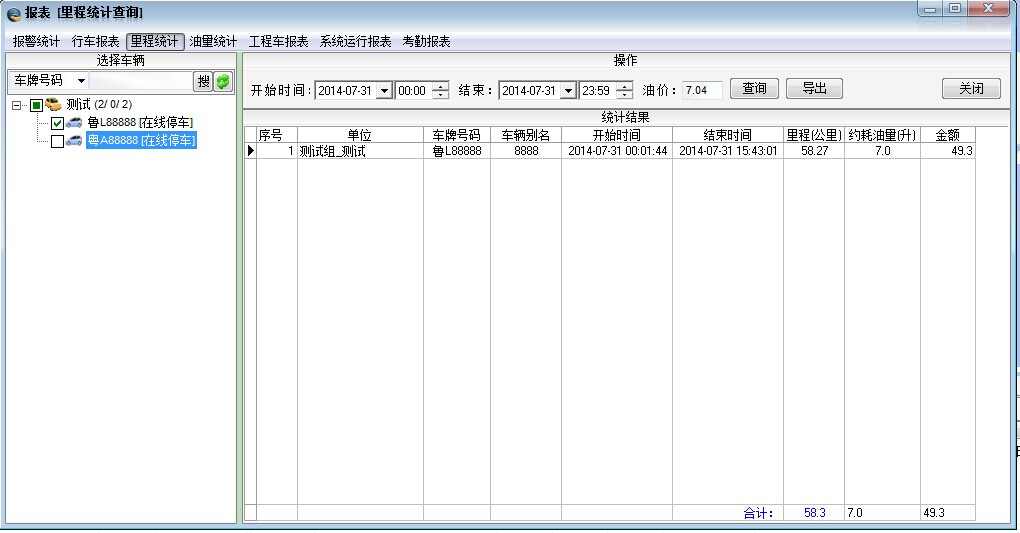
Task: Switch to the 油量统计 tab
Action: [x=213, y=42]
